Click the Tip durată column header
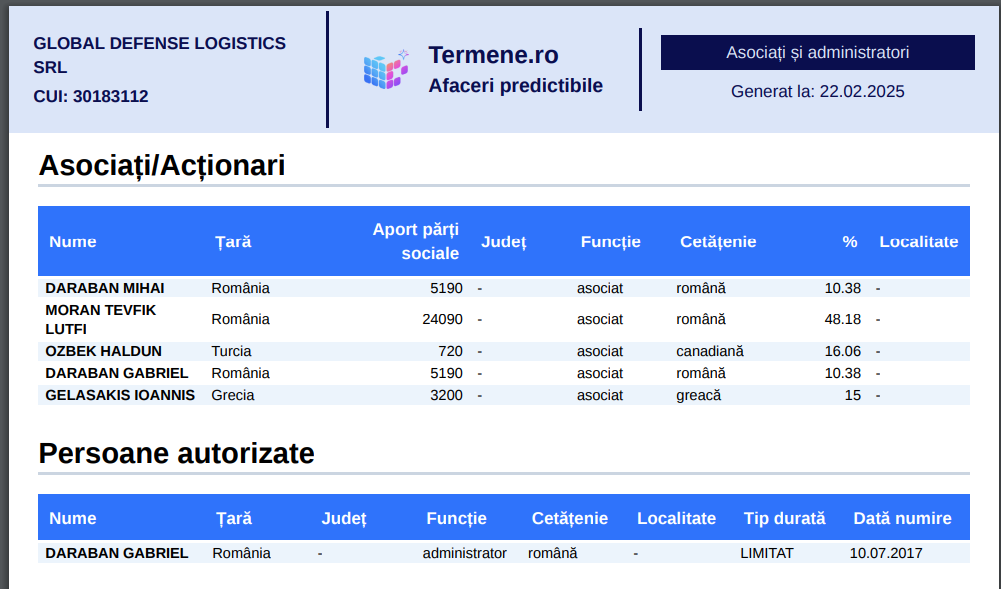Image resolution: width=1001 pixels, height=589 pixels. [x=784, y=518]
